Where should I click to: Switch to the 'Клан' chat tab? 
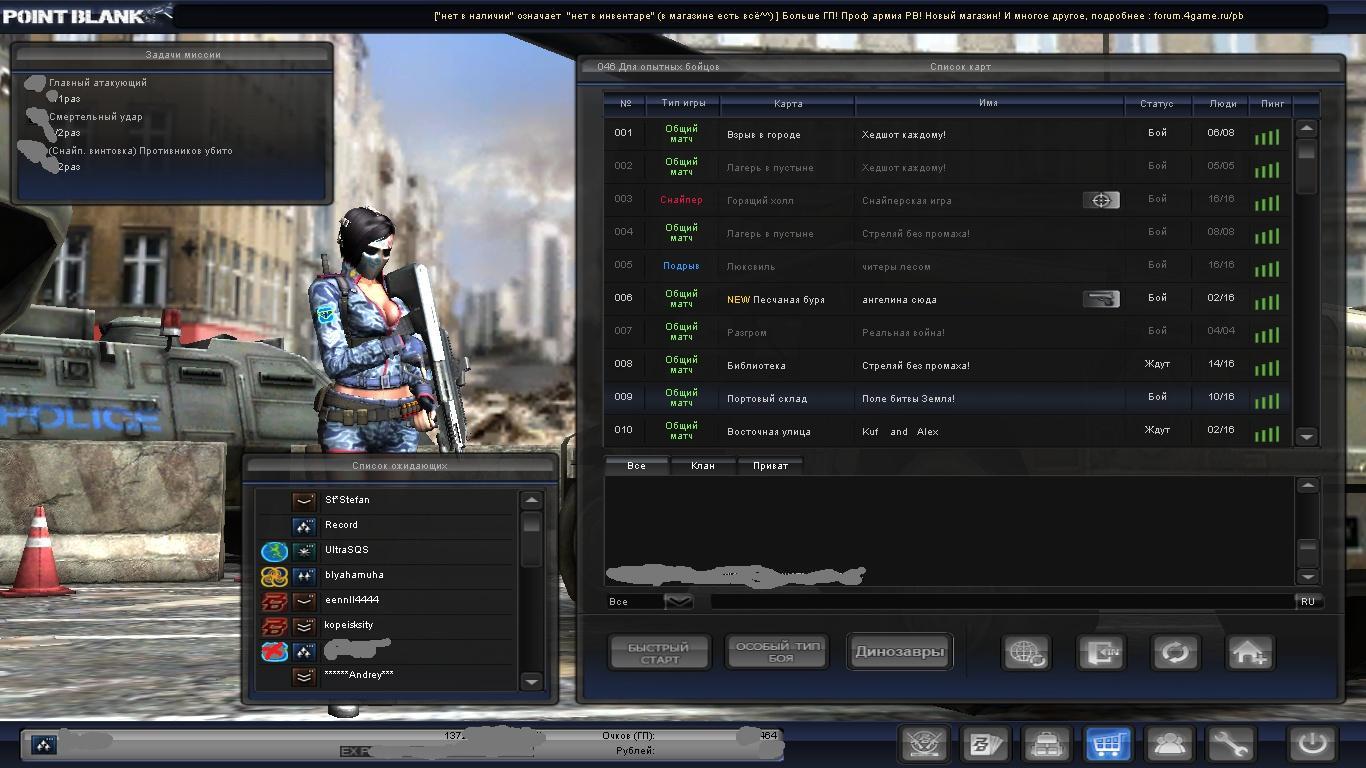coord(703,466)
